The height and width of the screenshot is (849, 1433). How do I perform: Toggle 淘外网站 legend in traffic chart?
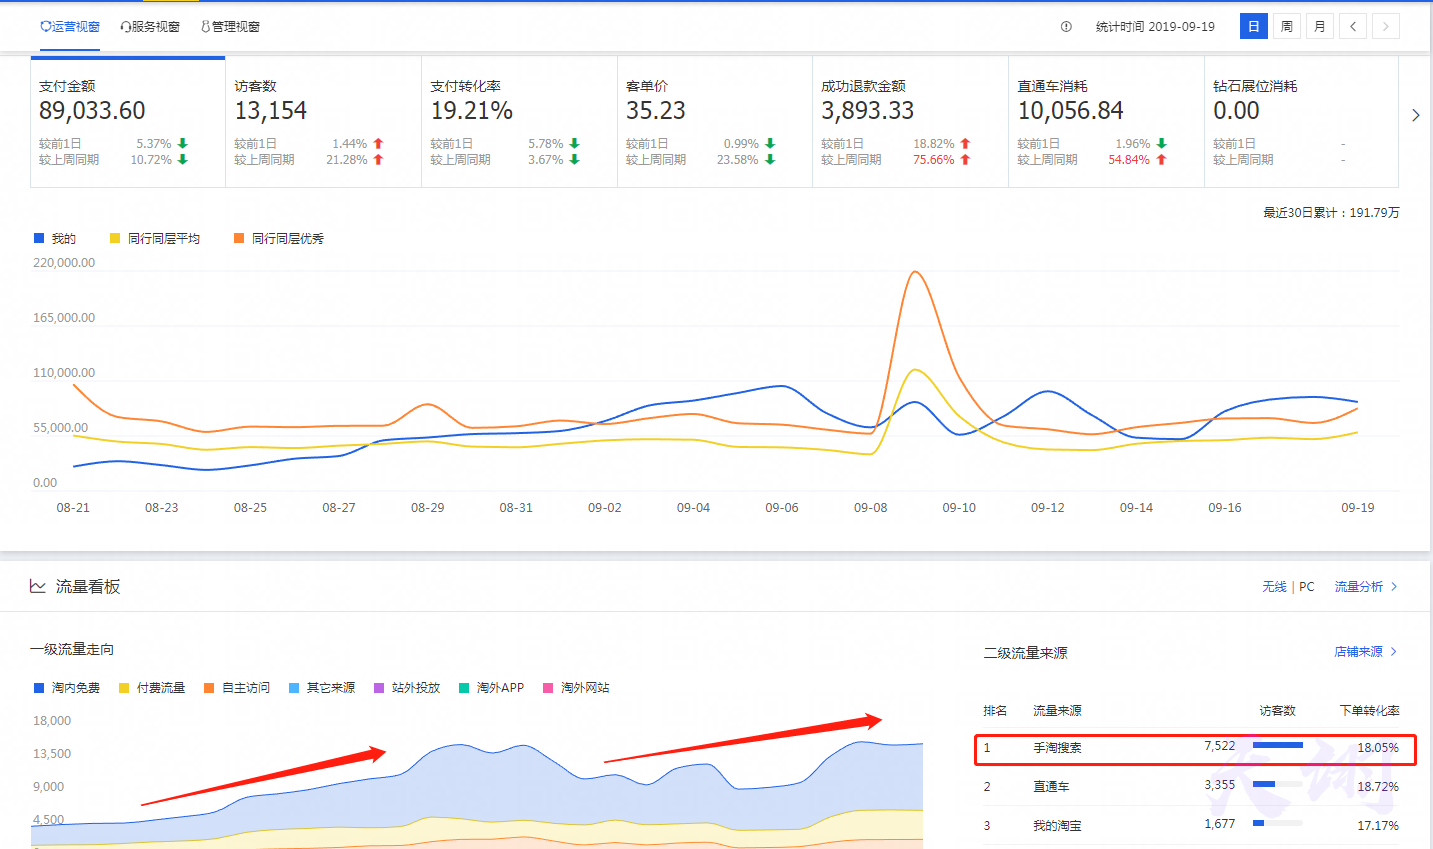coord(576,688)
